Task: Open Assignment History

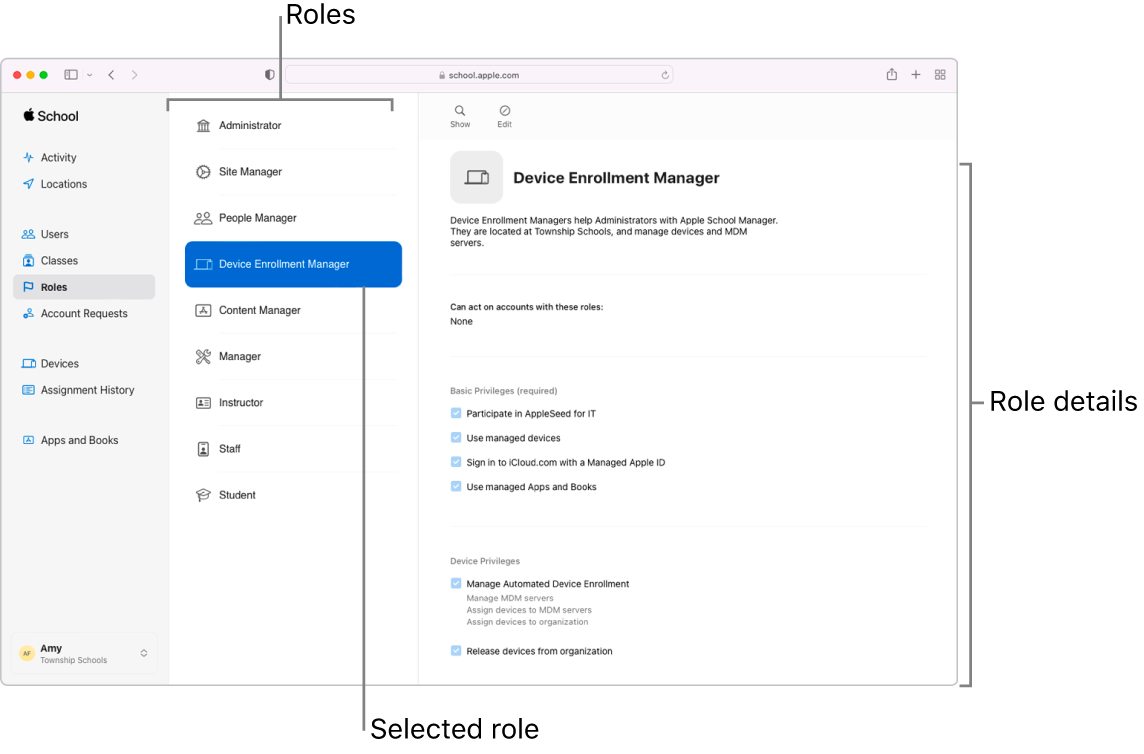Action: pyautogui.click(x=86, y=390)
